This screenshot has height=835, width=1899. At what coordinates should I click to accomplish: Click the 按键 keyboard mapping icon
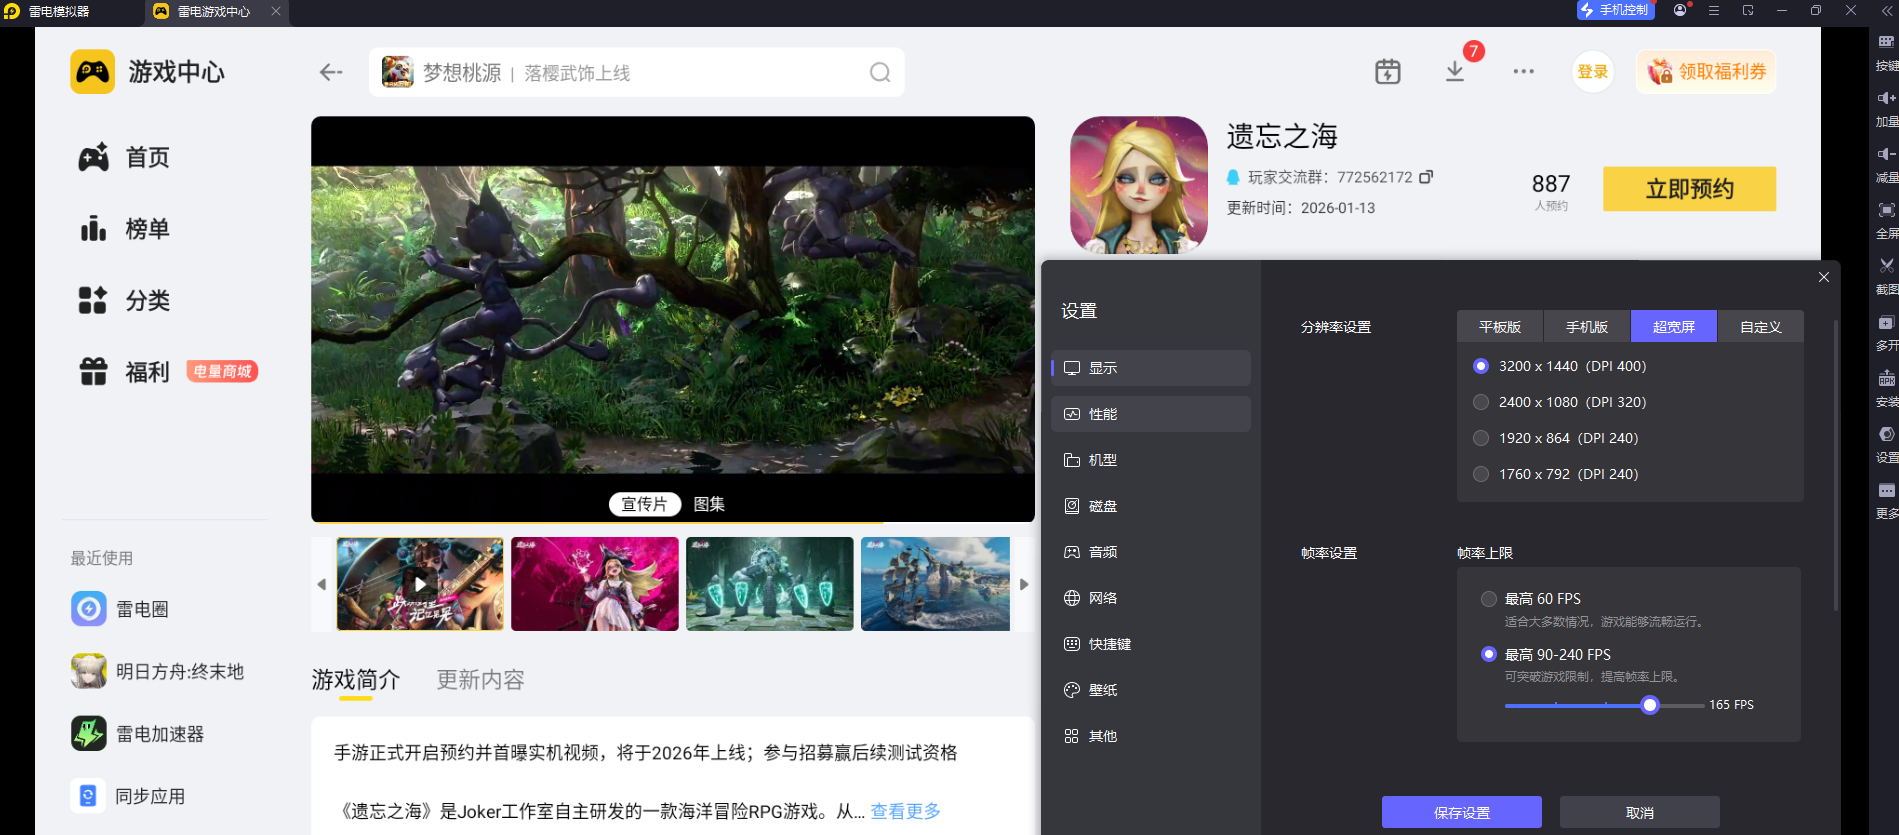tap(1886, 42)
